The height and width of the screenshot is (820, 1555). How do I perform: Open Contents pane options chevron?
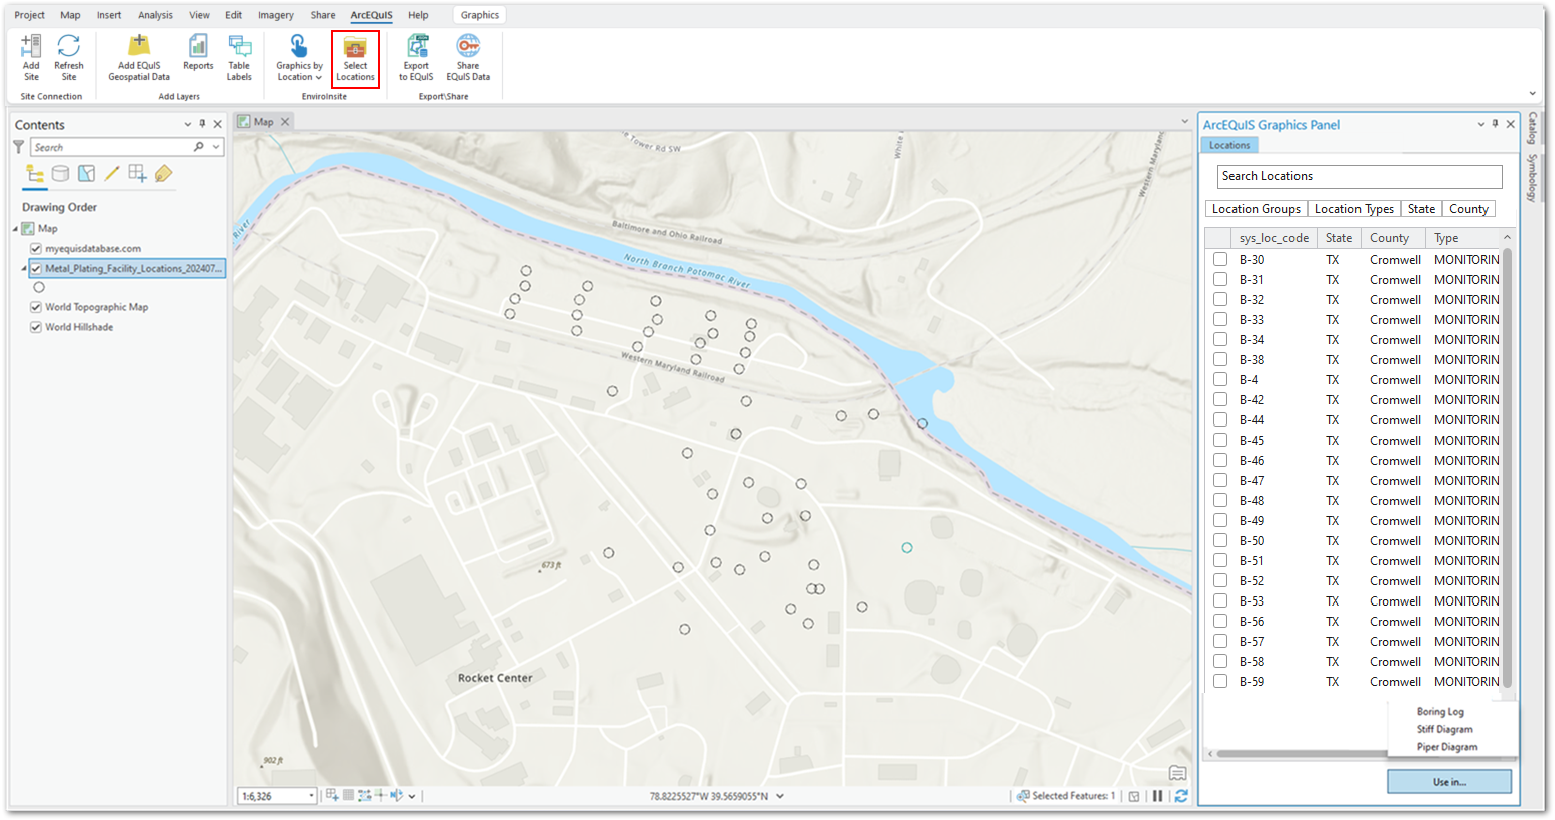click(187, 124)
